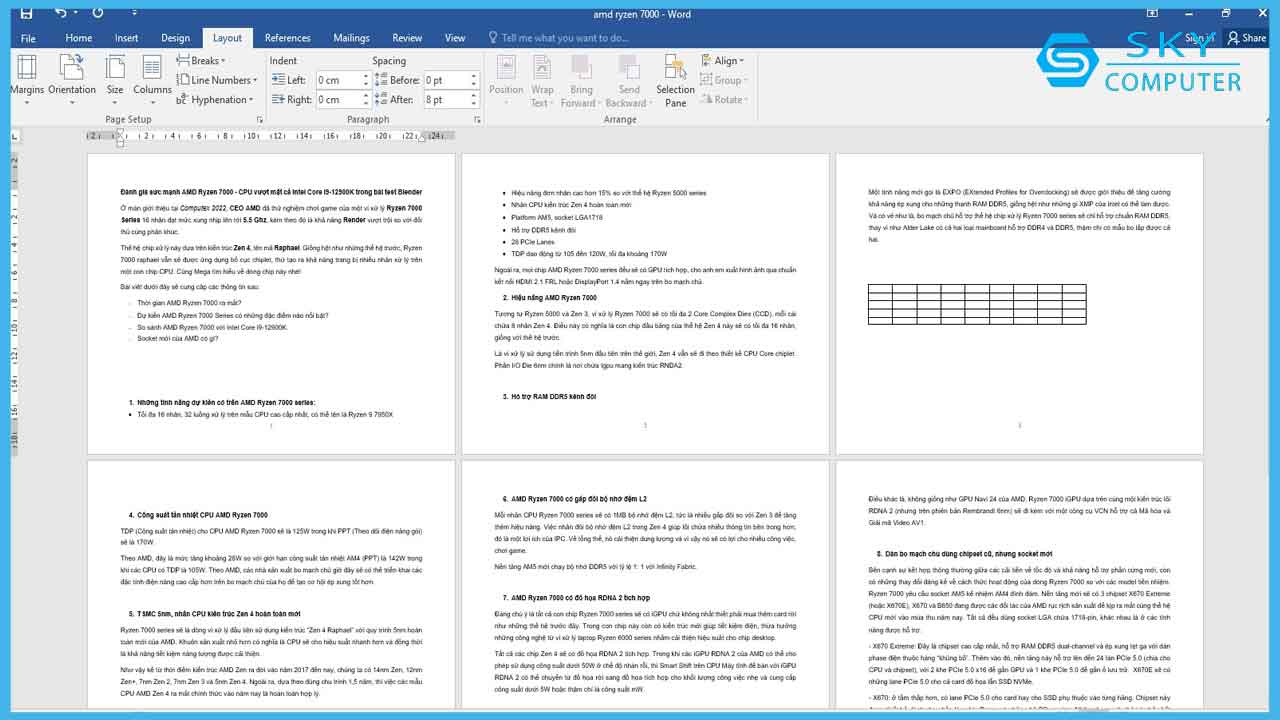Click the Spacing Before value field

coord(452,80)
